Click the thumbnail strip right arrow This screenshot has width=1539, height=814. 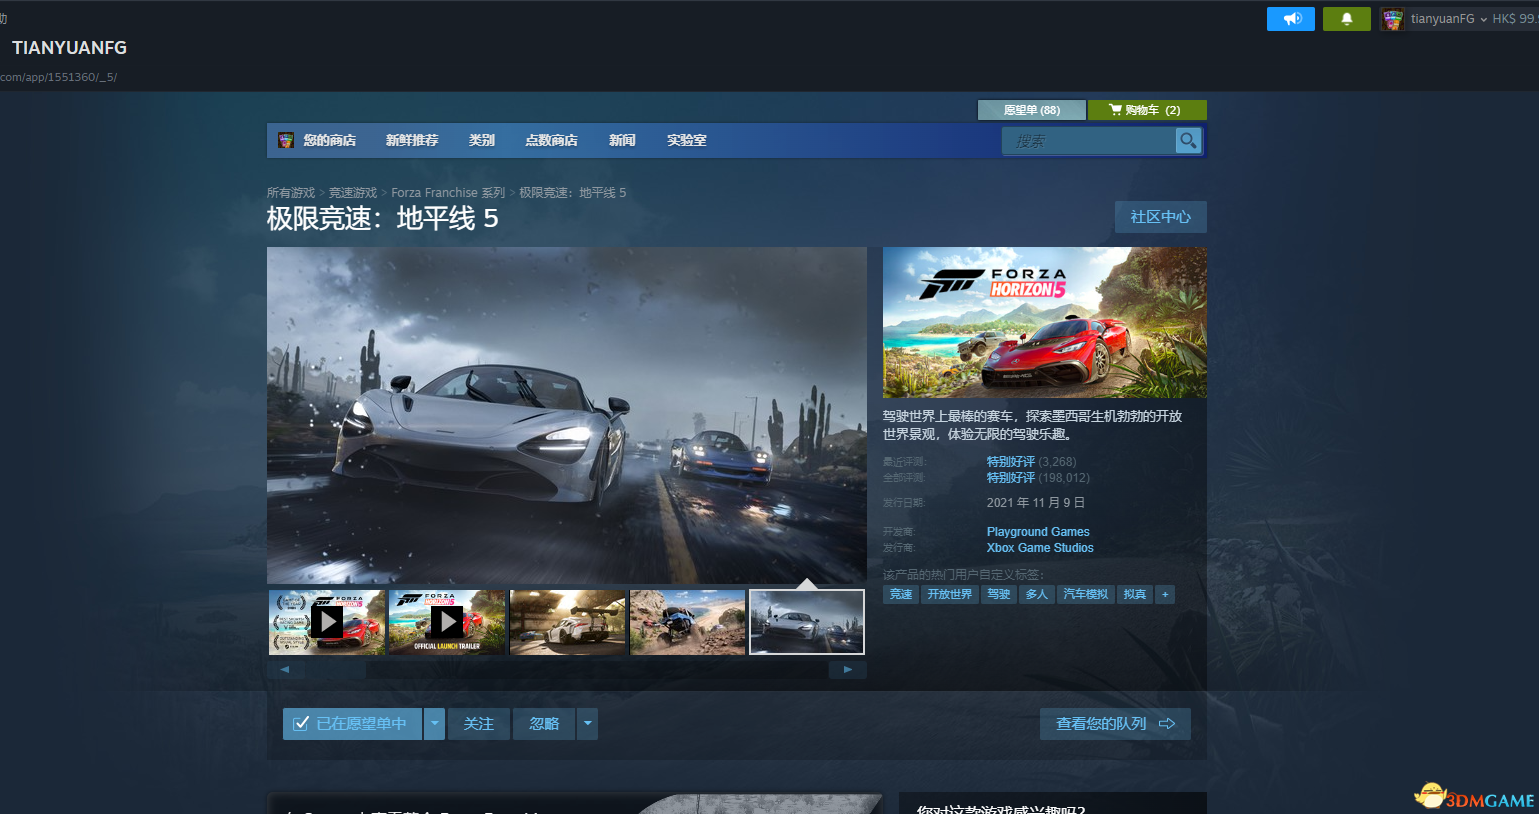[x=848, y=670]
